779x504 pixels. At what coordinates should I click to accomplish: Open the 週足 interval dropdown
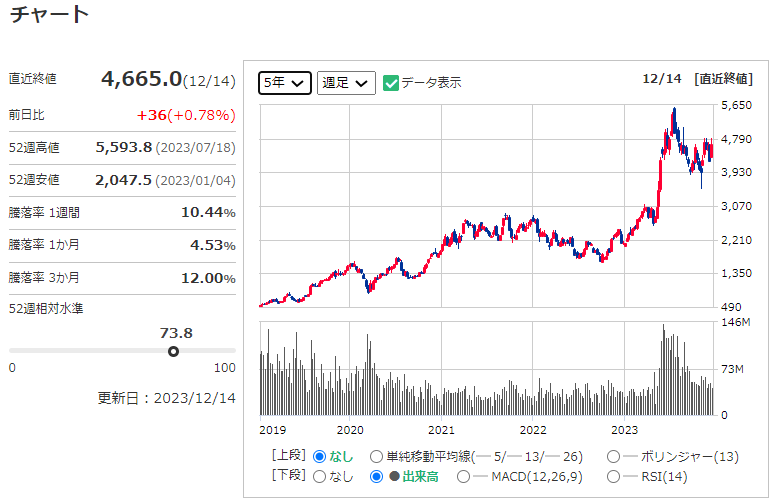click(345, 83)
